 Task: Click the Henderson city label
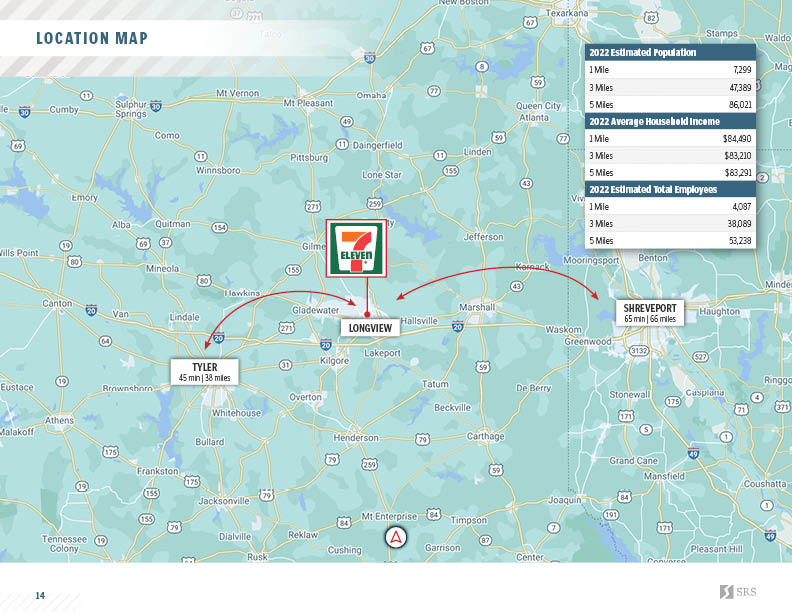(356, 437)
